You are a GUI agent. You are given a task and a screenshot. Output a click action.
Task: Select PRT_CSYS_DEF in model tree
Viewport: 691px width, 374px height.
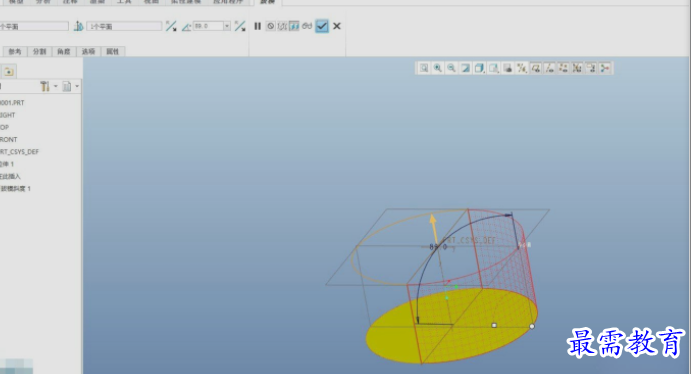click(x=19, y=152)
